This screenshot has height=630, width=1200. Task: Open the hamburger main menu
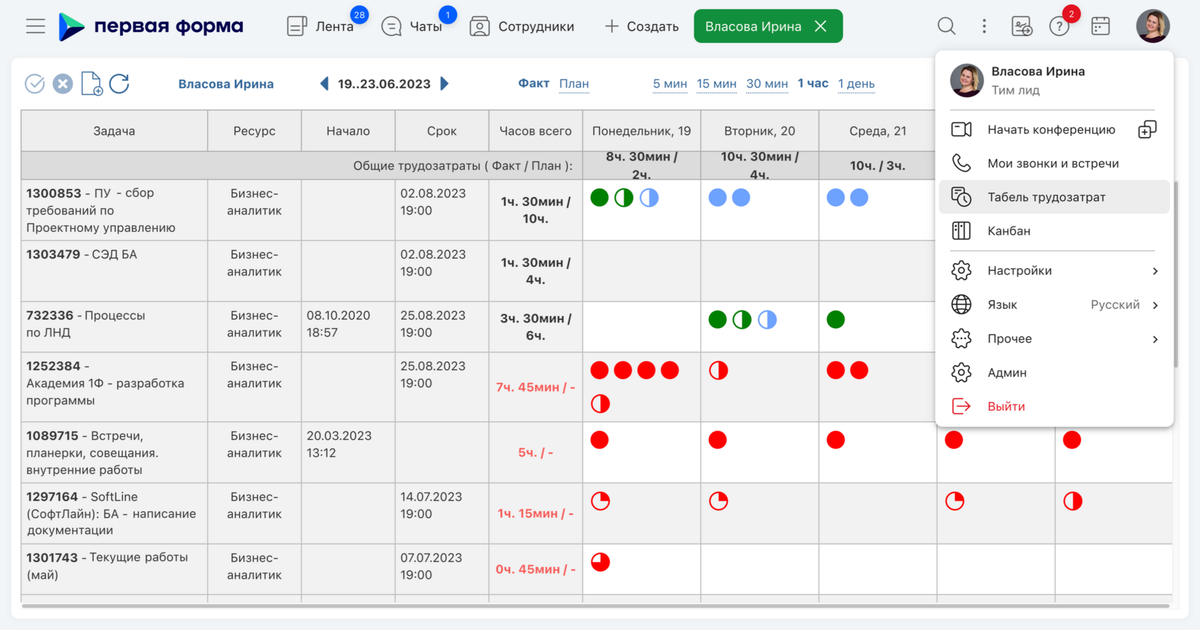pos(36,27)
